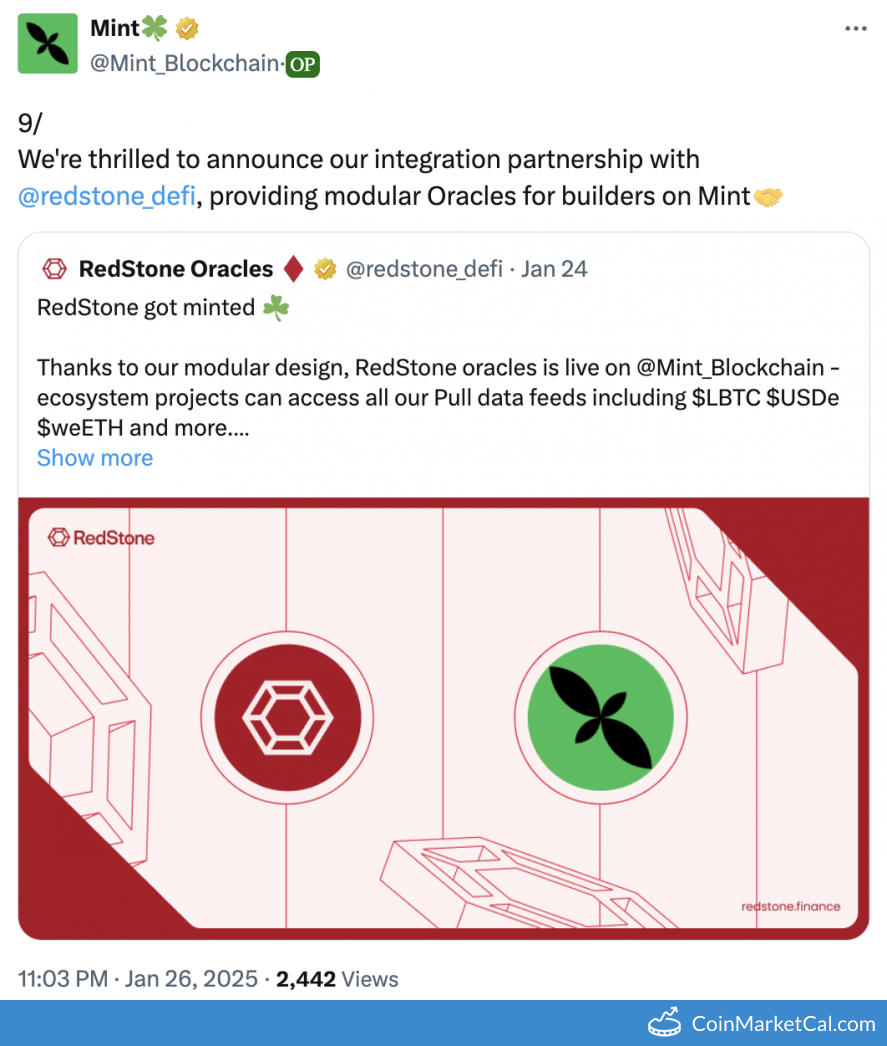This screenshot has width=887, height=1046.
Task: Click the Jan 24 quoted tweet date
Action: pyautogui.click(x=554, y=269)
